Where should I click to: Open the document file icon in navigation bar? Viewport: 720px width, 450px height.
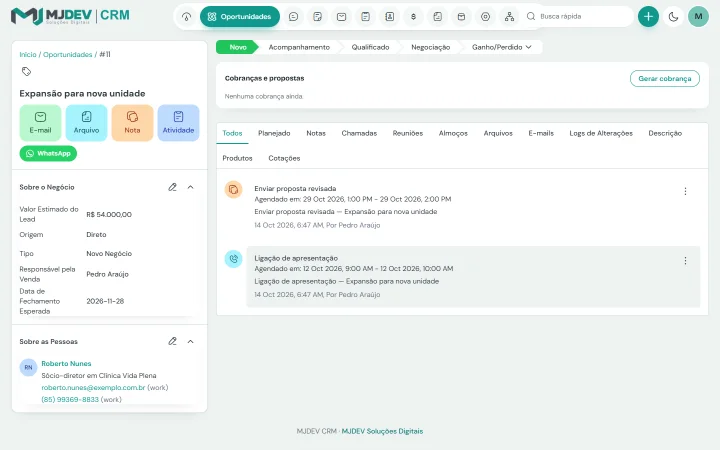click(438, 17)
